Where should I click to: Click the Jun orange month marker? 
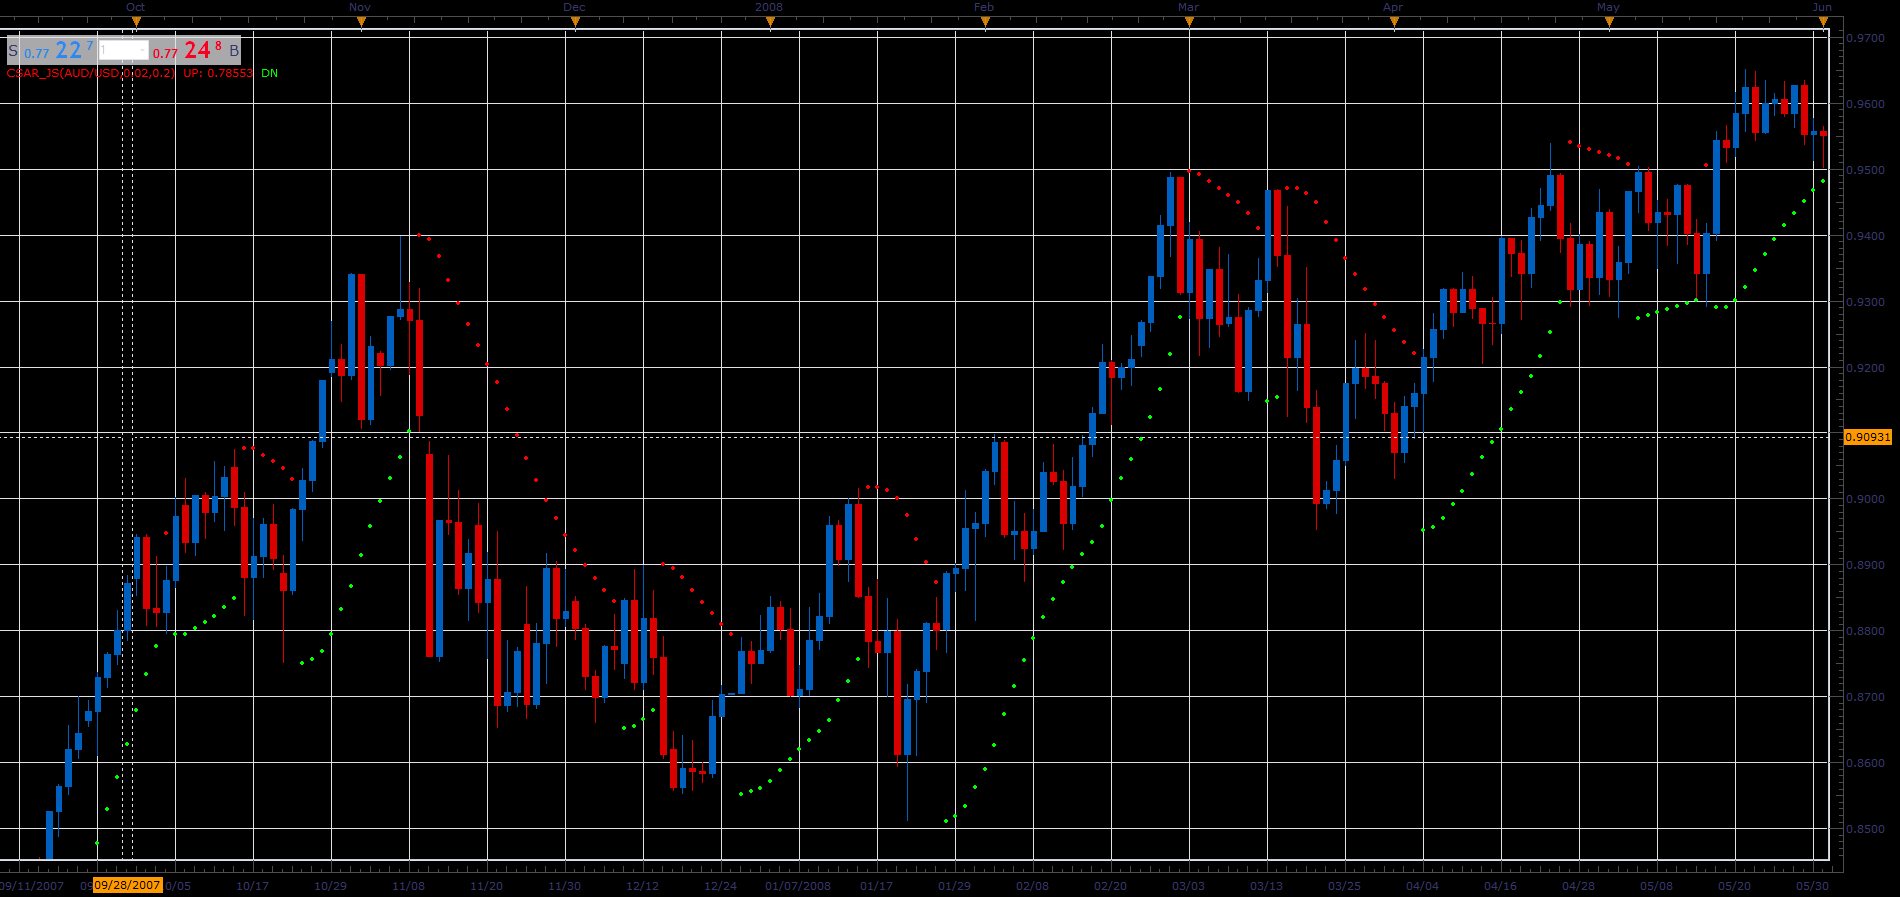(1823, 22)
